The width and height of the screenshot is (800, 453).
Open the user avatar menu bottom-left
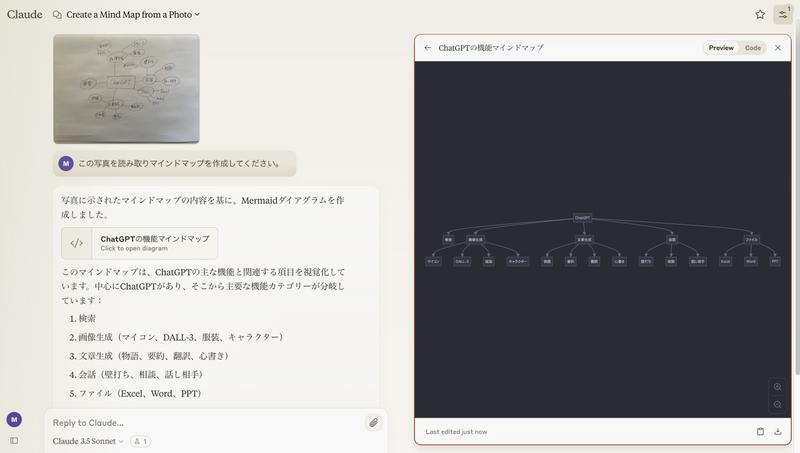tap(14, 419)
